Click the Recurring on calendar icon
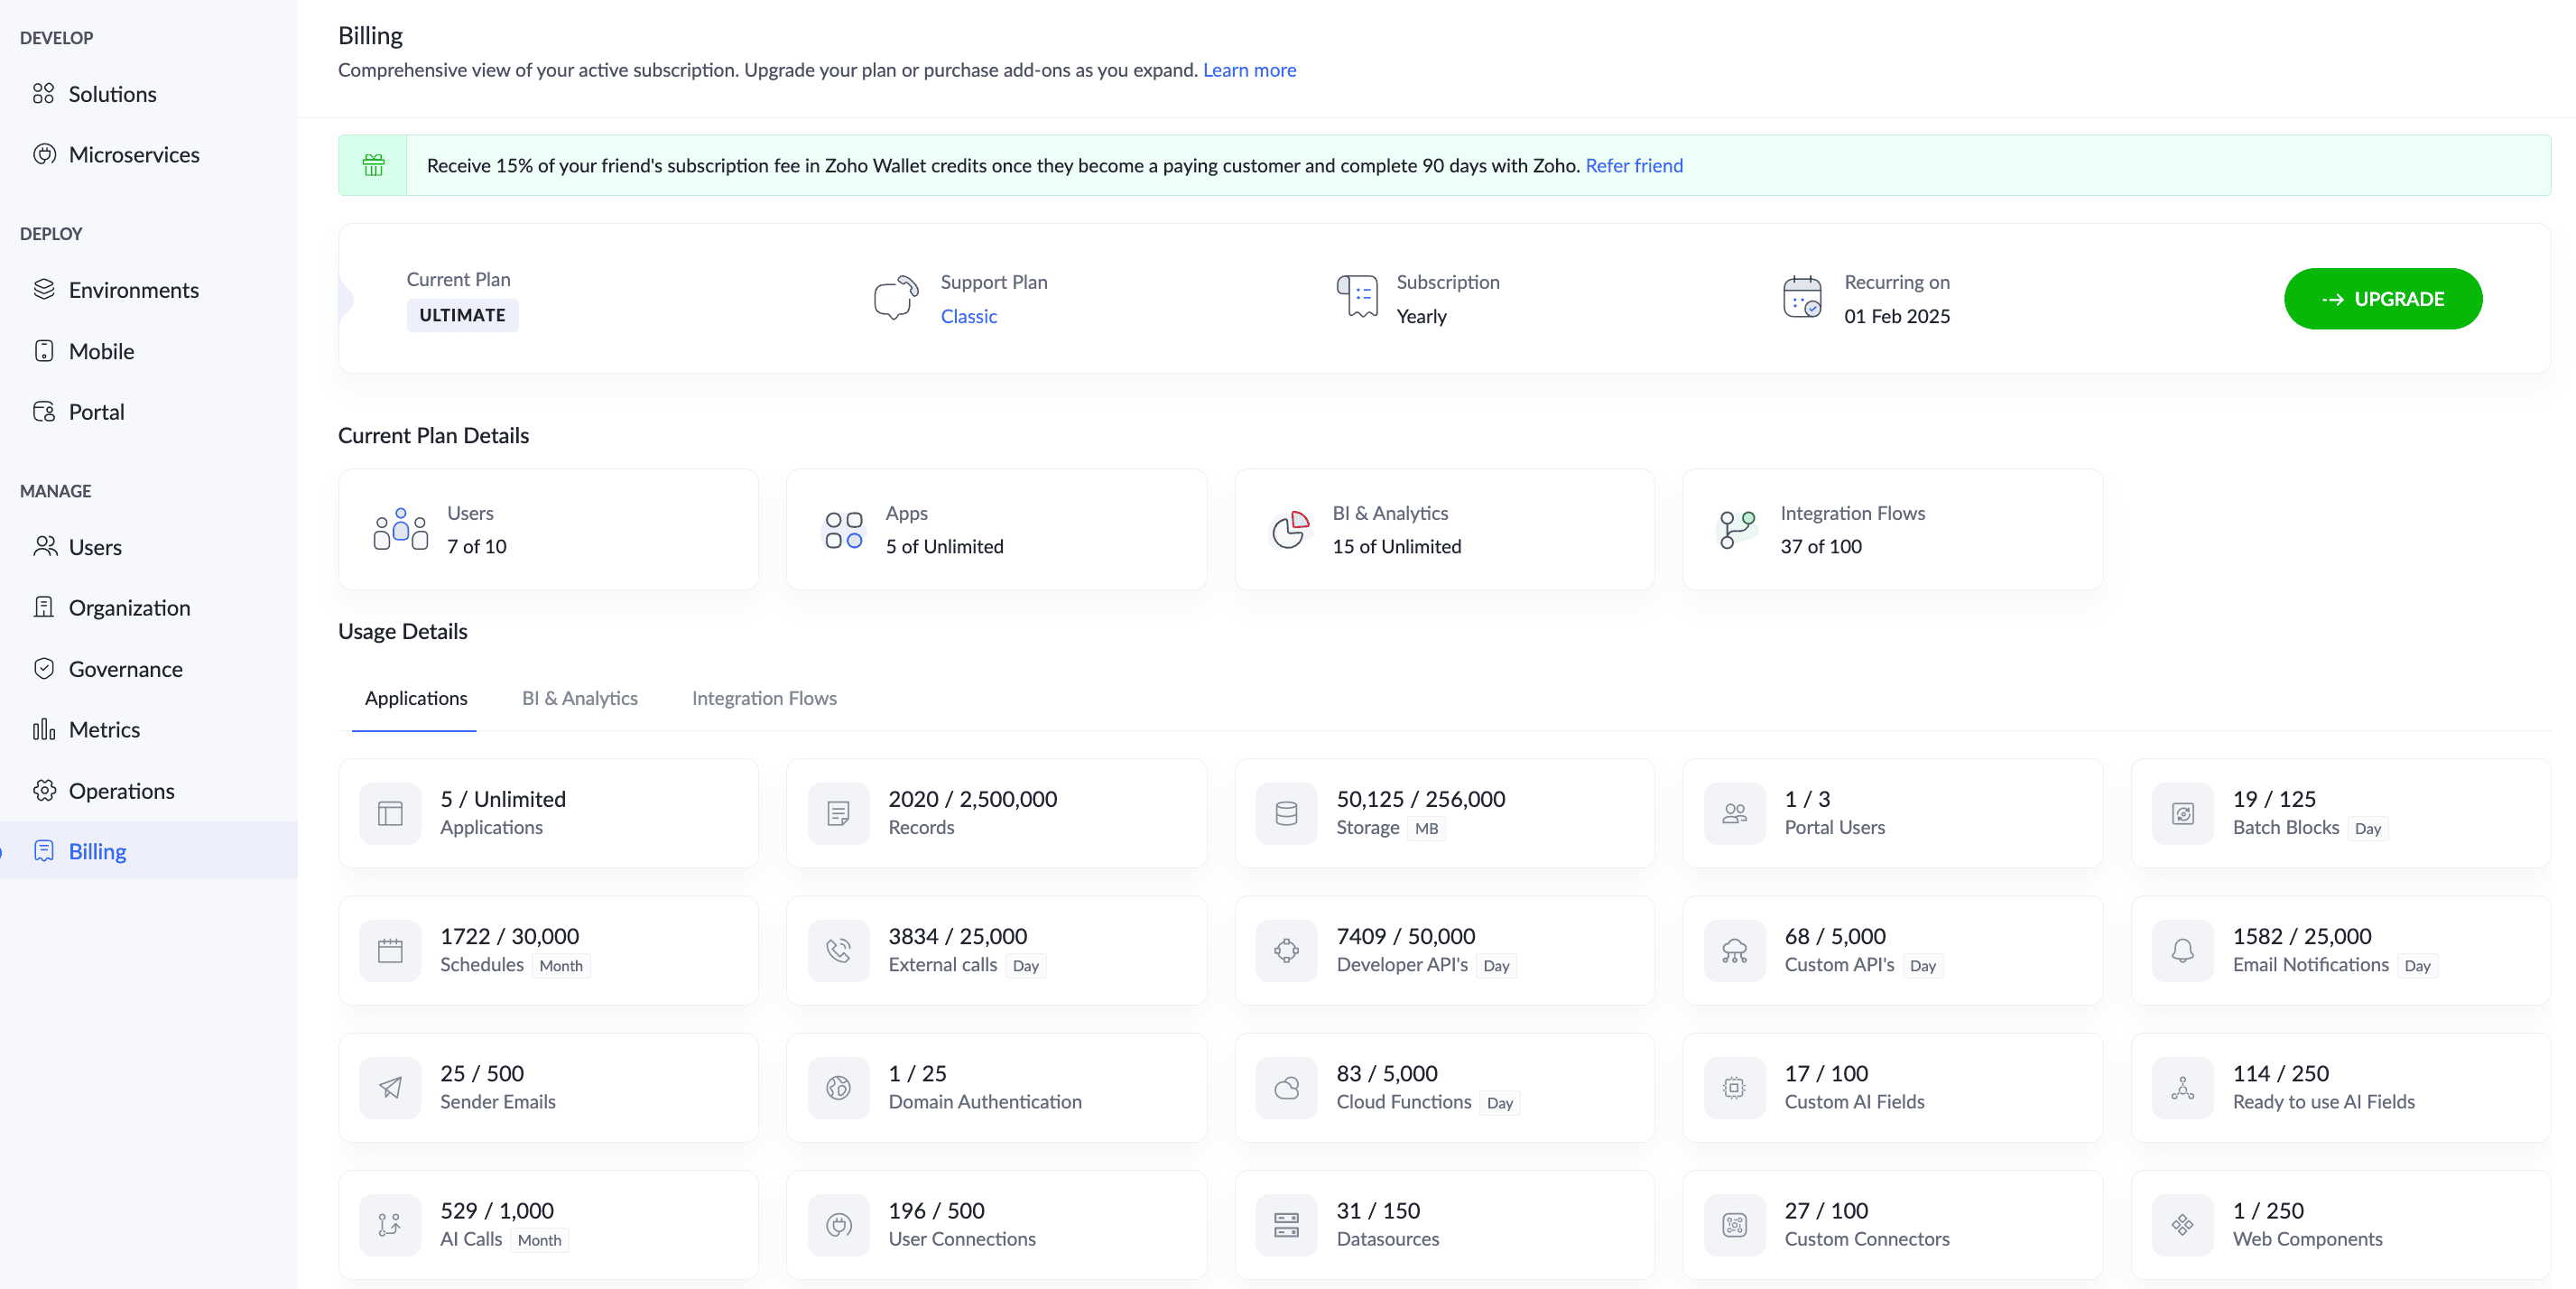Image resolution: width=2576 pixels, height=1289 pixels. click(x=1802, y=298)
